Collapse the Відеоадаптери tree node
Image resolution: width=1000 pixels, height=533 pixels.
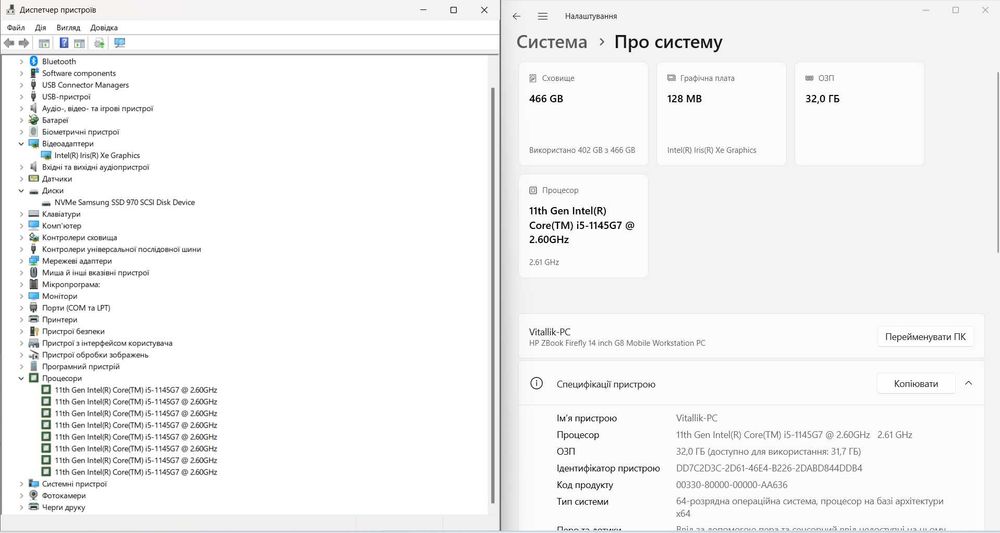tap(21, 143)
